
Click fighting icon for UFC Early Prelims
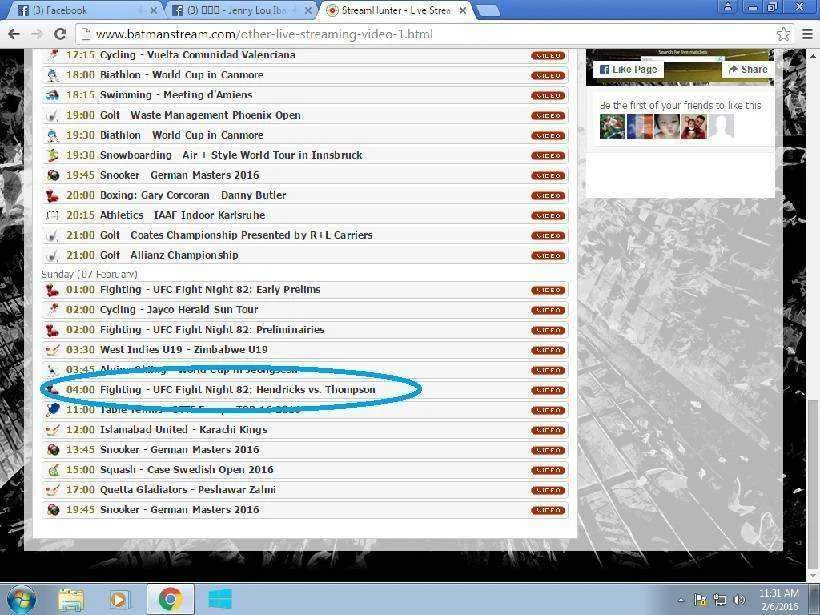(53, 290)
